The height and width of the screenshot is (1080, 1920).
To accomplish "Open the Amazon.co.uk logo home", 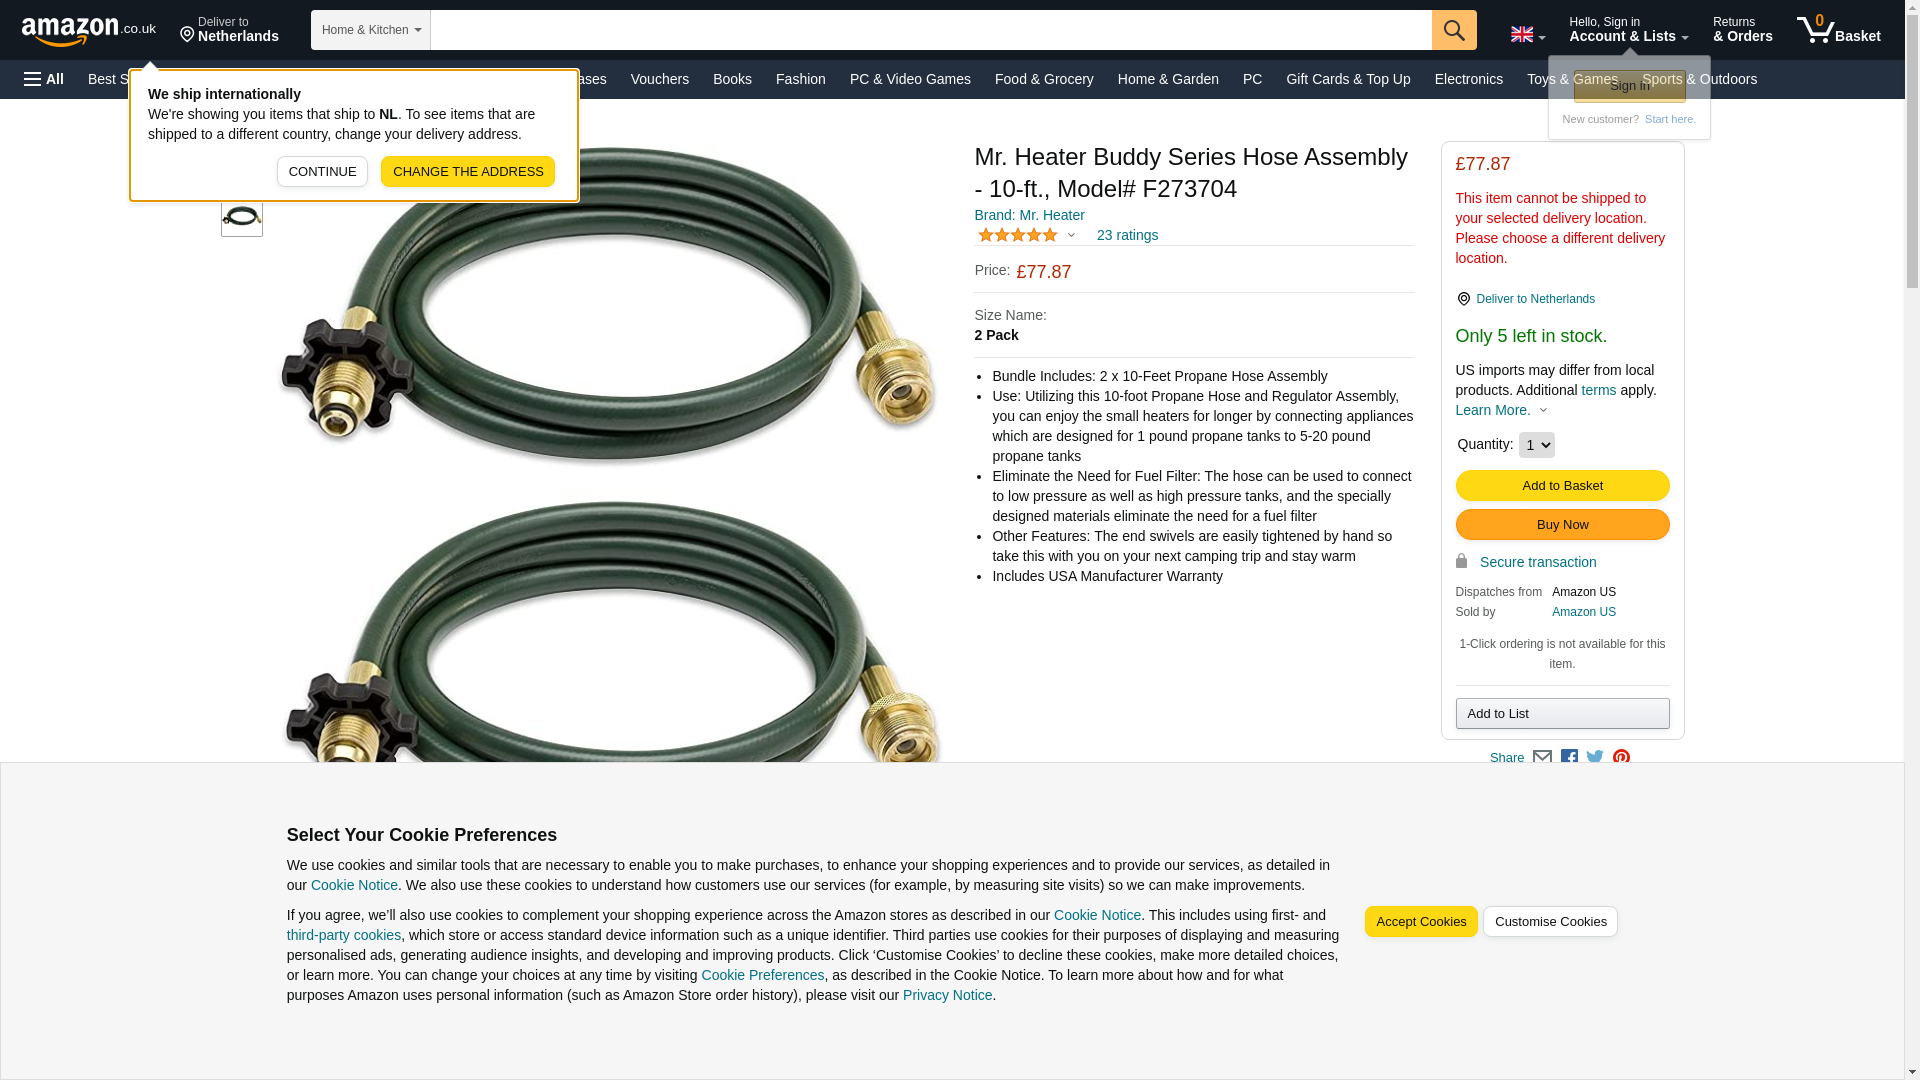I will tap(89, 30).
